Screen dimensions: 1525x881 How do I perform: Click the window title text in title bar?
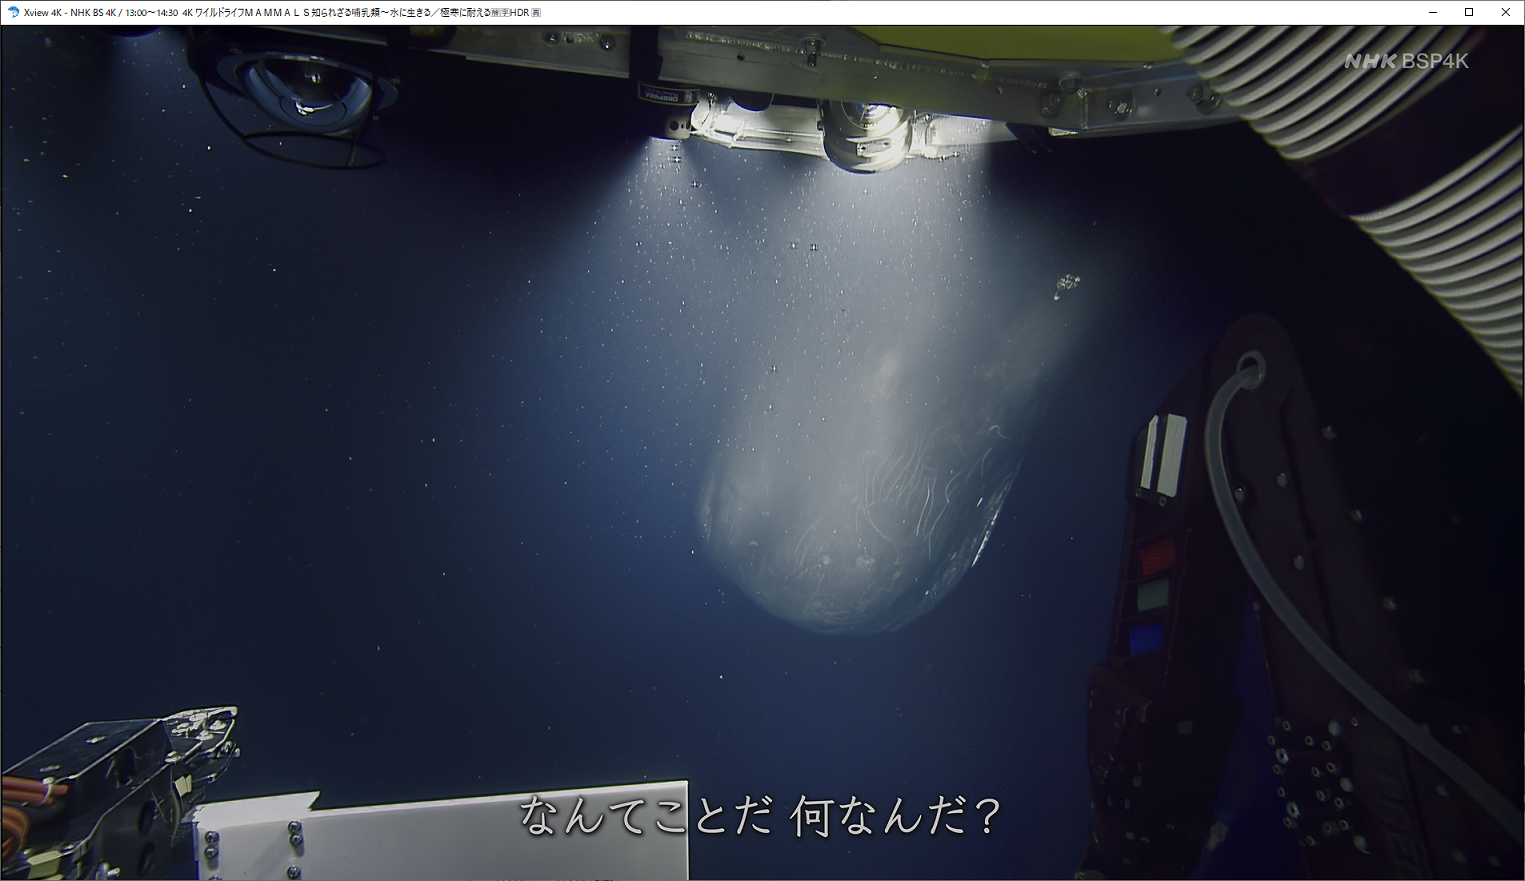click(270, 12)
